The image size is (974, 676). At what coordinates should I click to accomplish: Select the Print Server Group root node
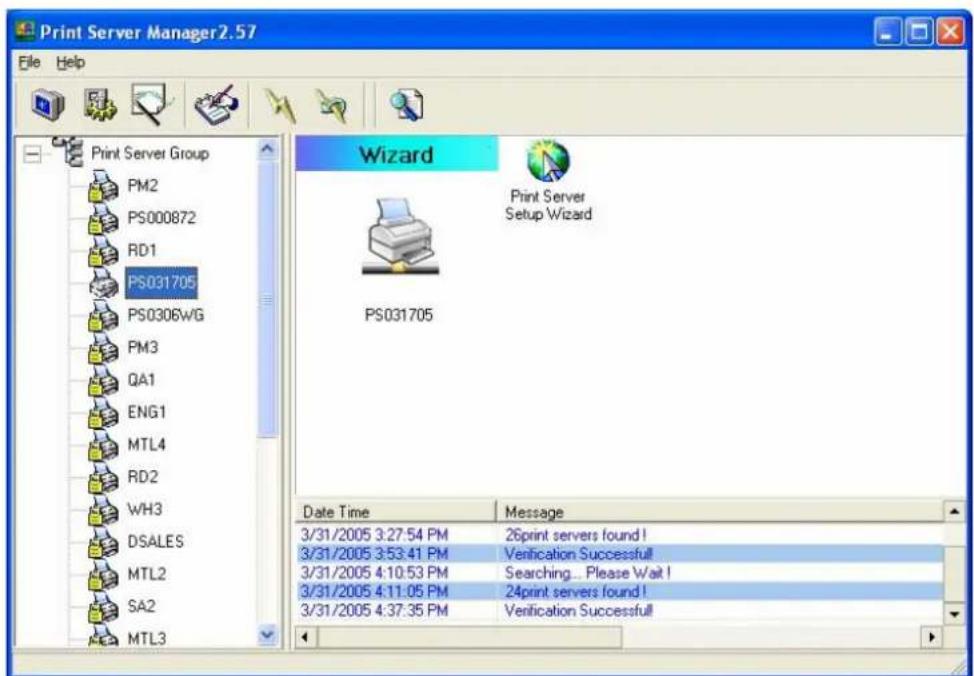(x=150, y=153)
